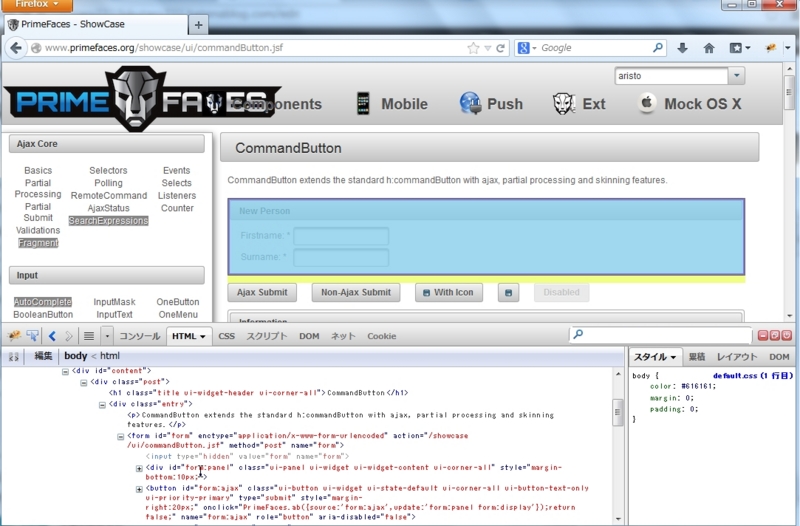
Task: Switch to the CSS tab in Firebug
Action: coord(227,336)
